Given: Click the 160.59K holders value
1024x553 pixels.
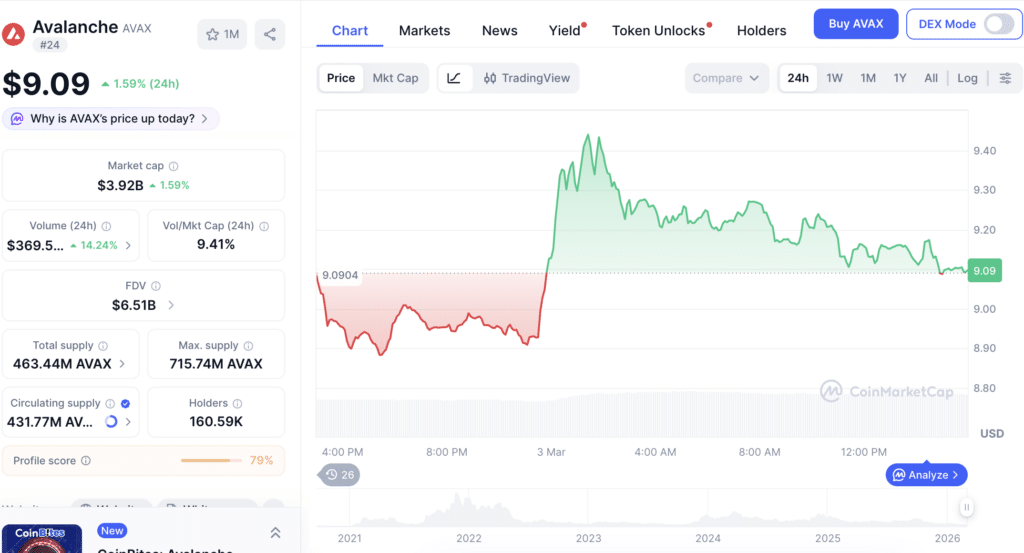Looking at the screenshot, I should (x=216, y=422).
